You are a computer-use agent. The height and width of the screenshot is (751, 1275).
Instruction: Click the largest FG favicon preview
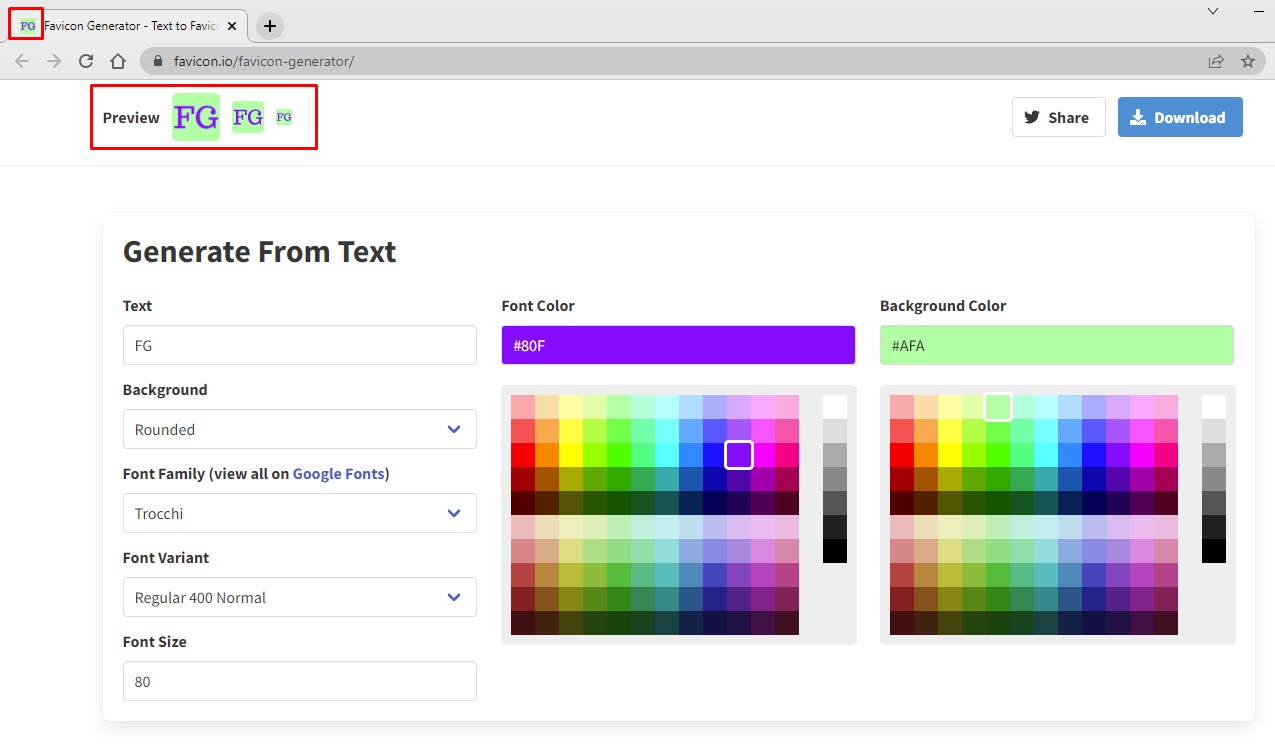(x=195, y=117)
